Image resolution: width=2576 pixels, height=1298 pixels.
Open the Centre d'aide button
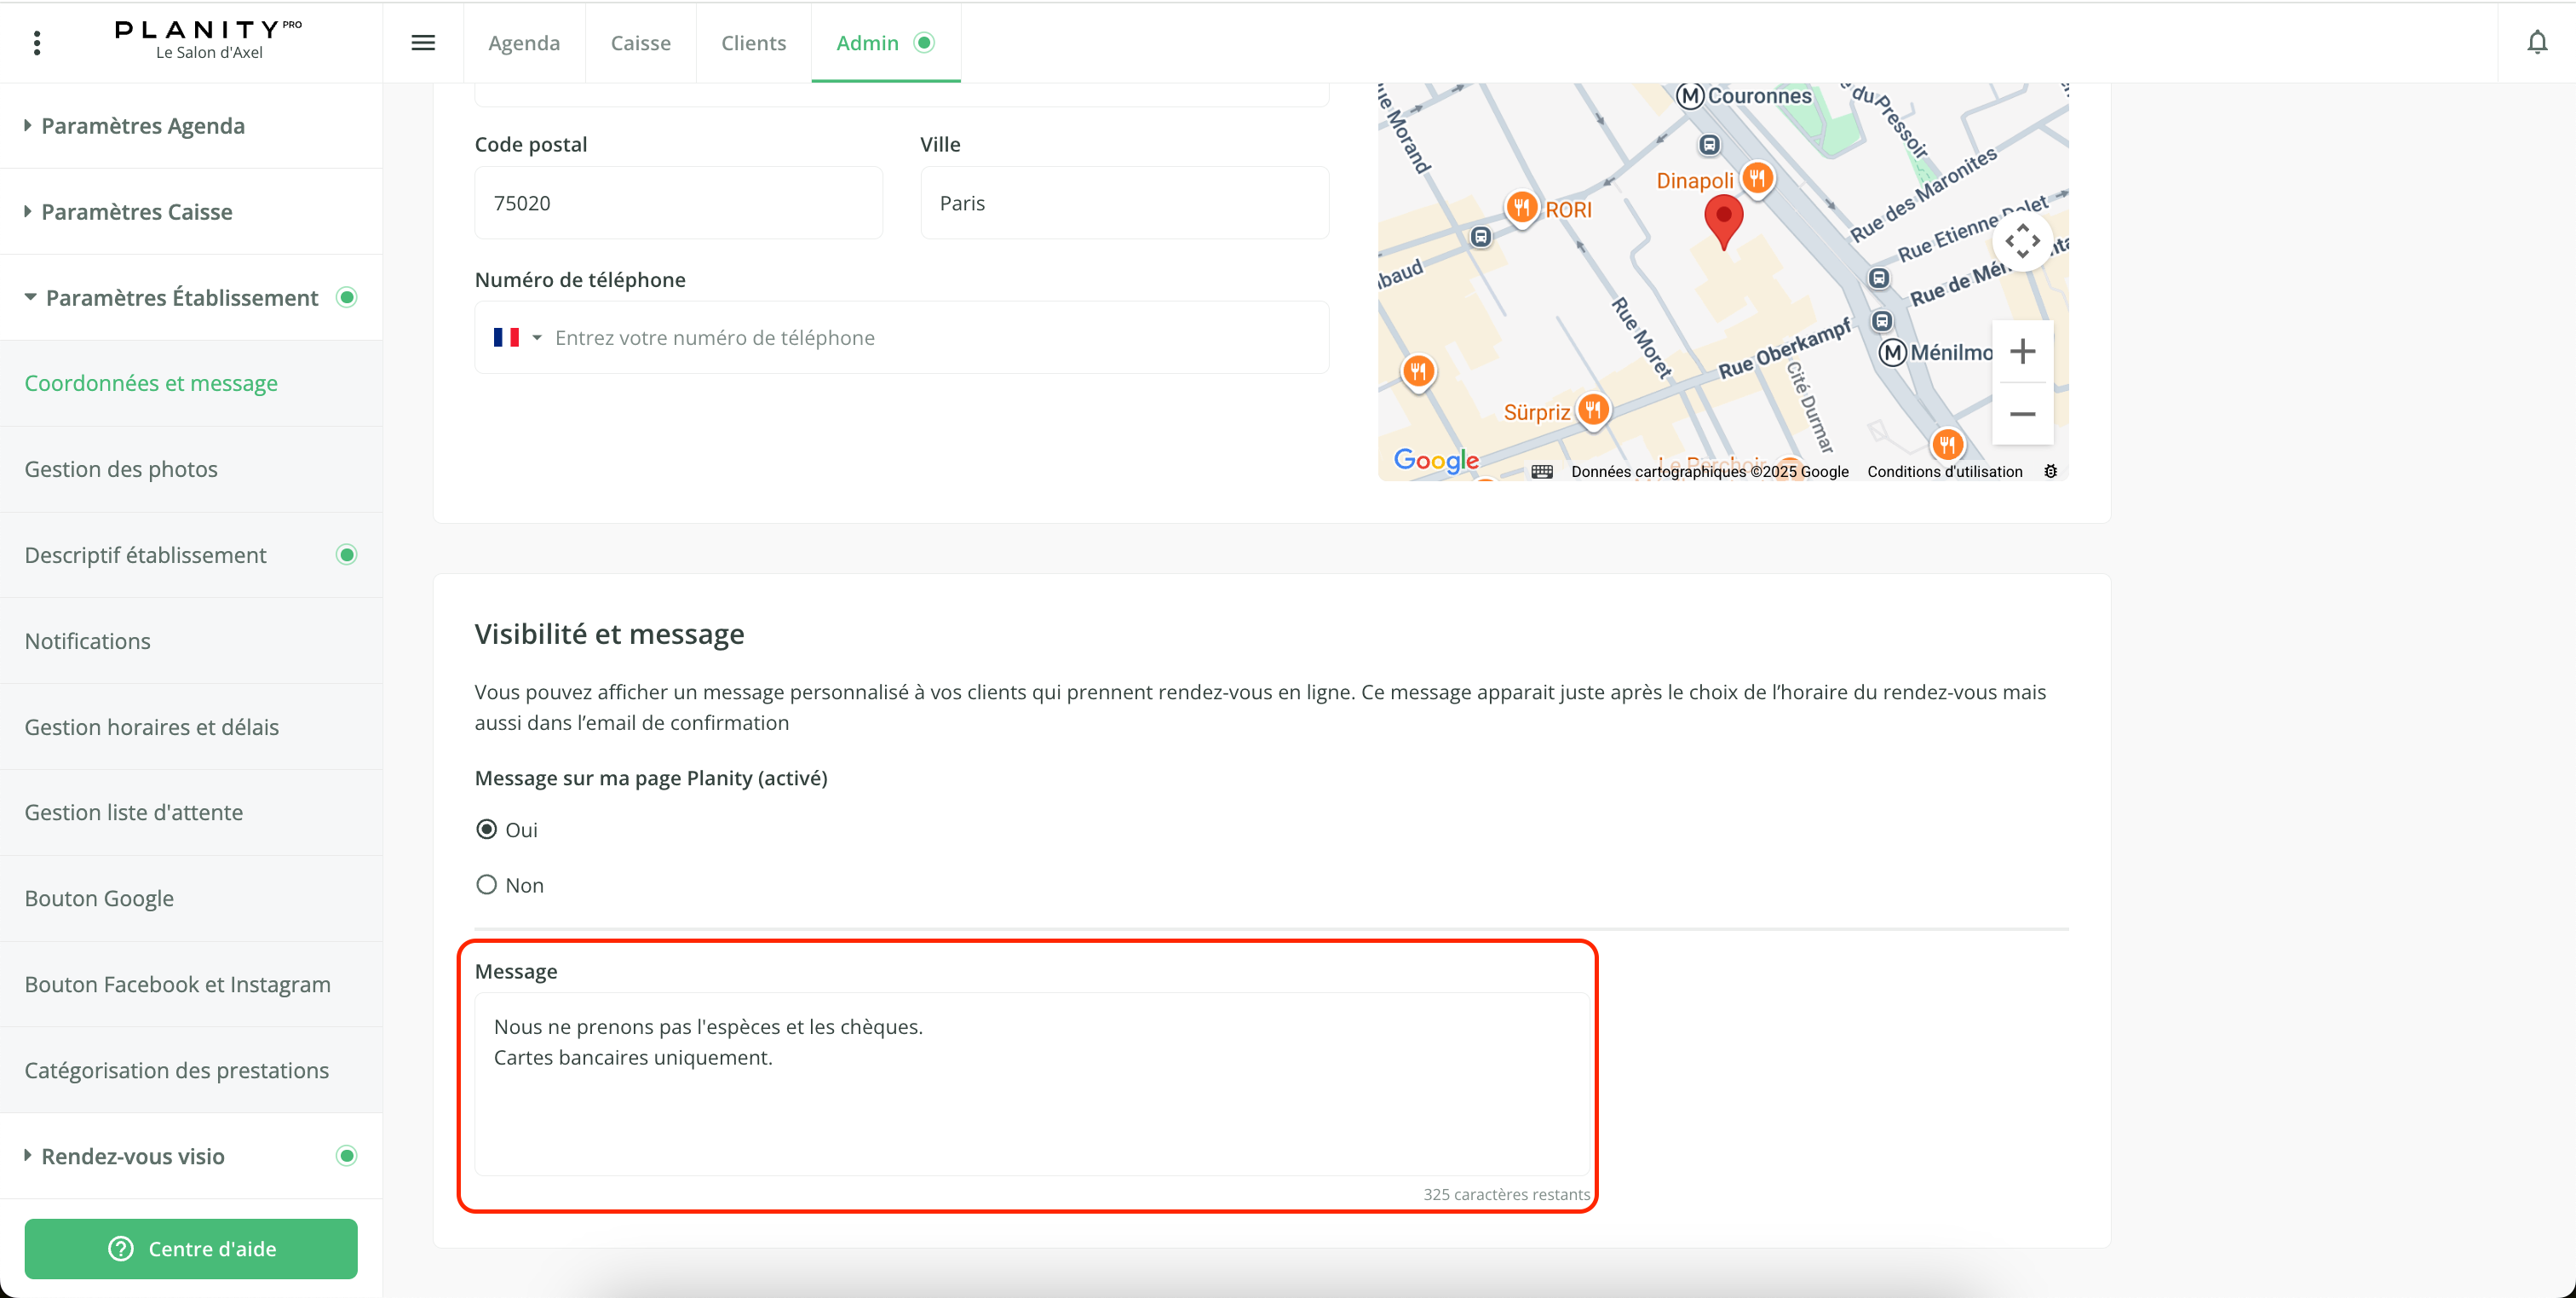[x=191, y=1248]
